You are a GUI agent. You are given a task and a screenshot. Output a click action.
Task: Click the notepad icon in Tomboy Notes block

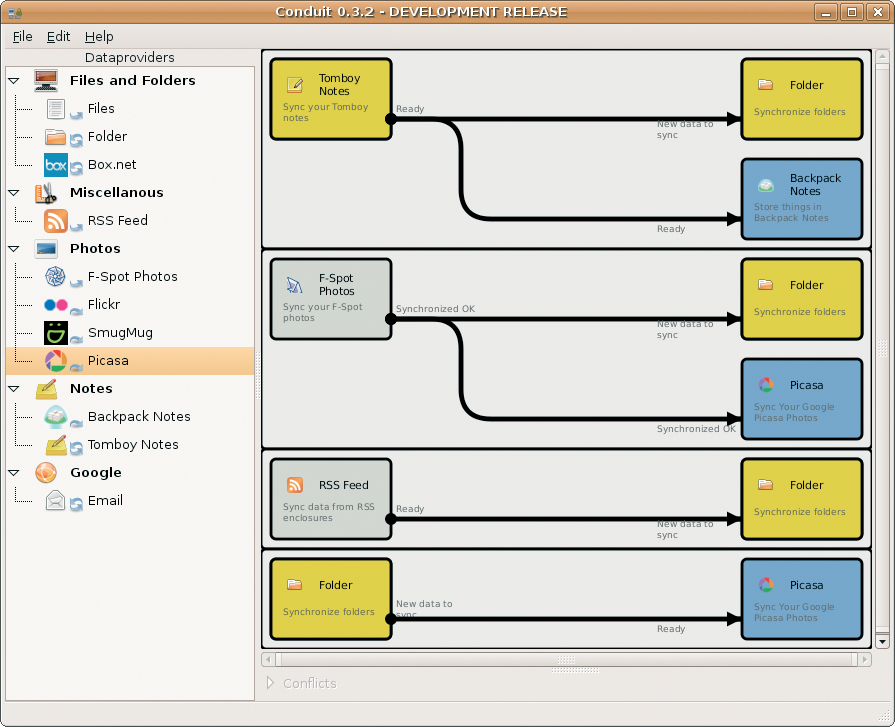[x=295, y=85]
